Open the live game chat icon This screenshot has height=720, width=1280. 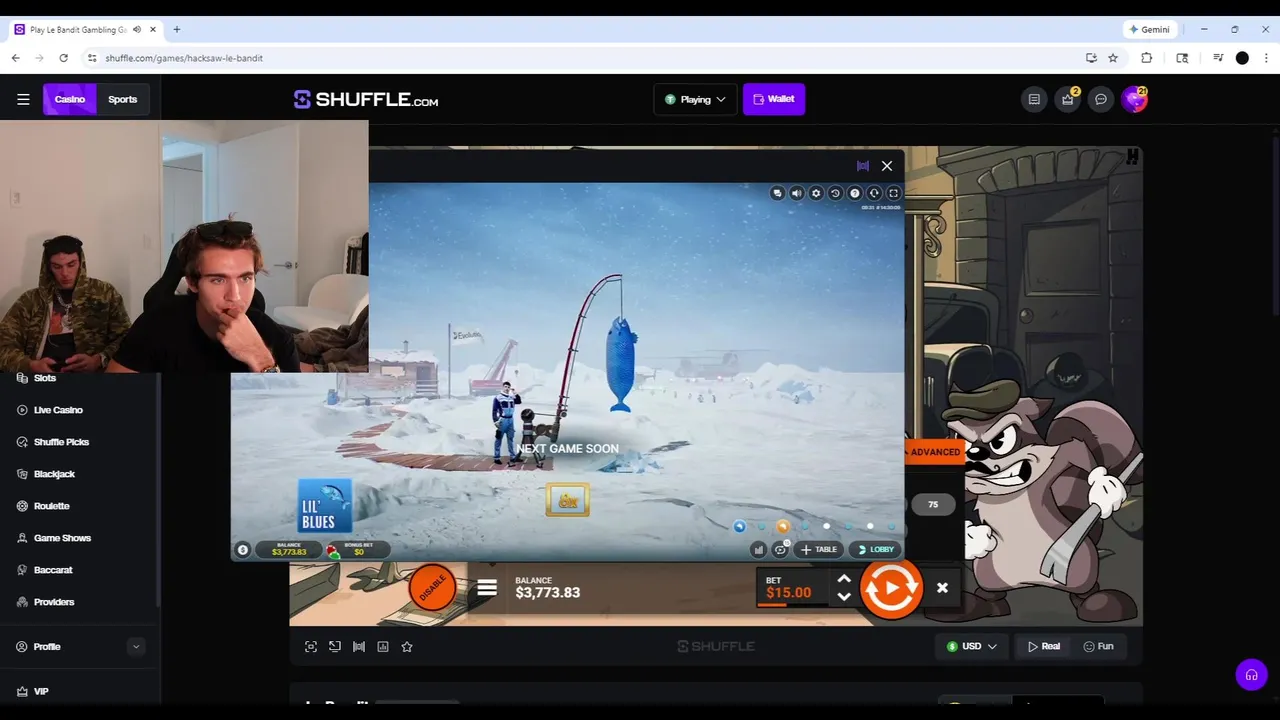(777, 193)
